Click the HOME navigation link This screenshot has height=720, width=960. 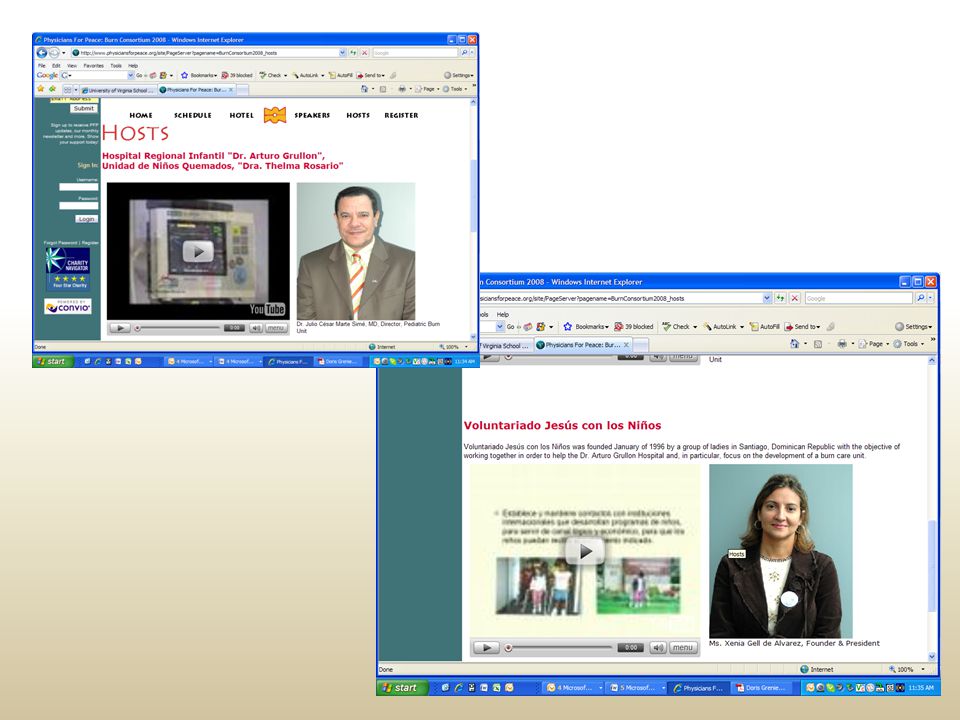(x=141, y=115)
